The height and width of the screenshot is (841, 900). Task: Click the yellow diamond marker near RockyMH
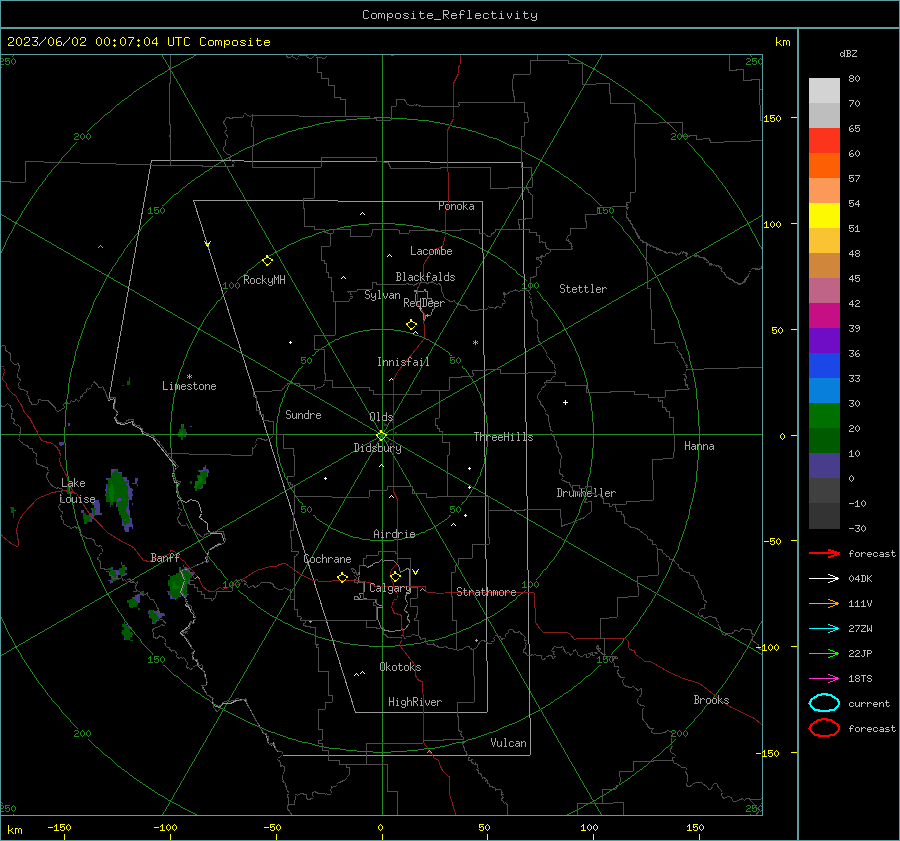coord(267,261)
